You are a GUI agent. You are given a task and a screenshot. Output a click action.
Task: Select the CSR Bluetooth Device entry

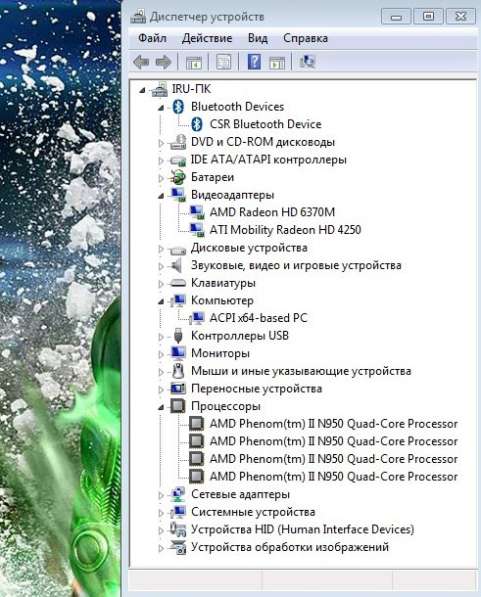point(265,124)
